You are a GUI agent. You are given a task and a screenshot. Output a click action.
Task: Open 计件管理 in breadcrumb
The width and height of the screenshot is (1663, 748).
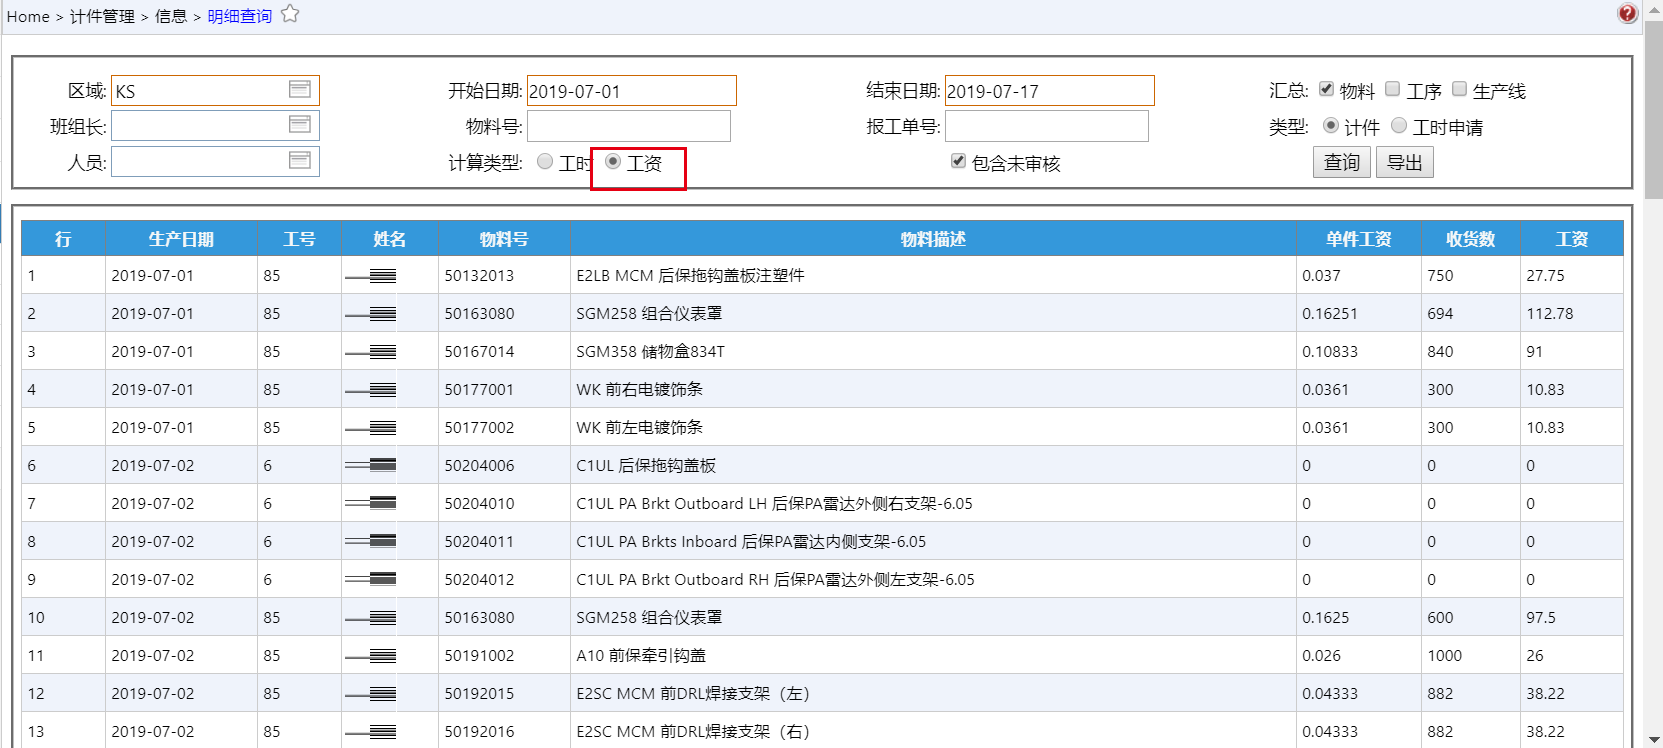point(102,16)
